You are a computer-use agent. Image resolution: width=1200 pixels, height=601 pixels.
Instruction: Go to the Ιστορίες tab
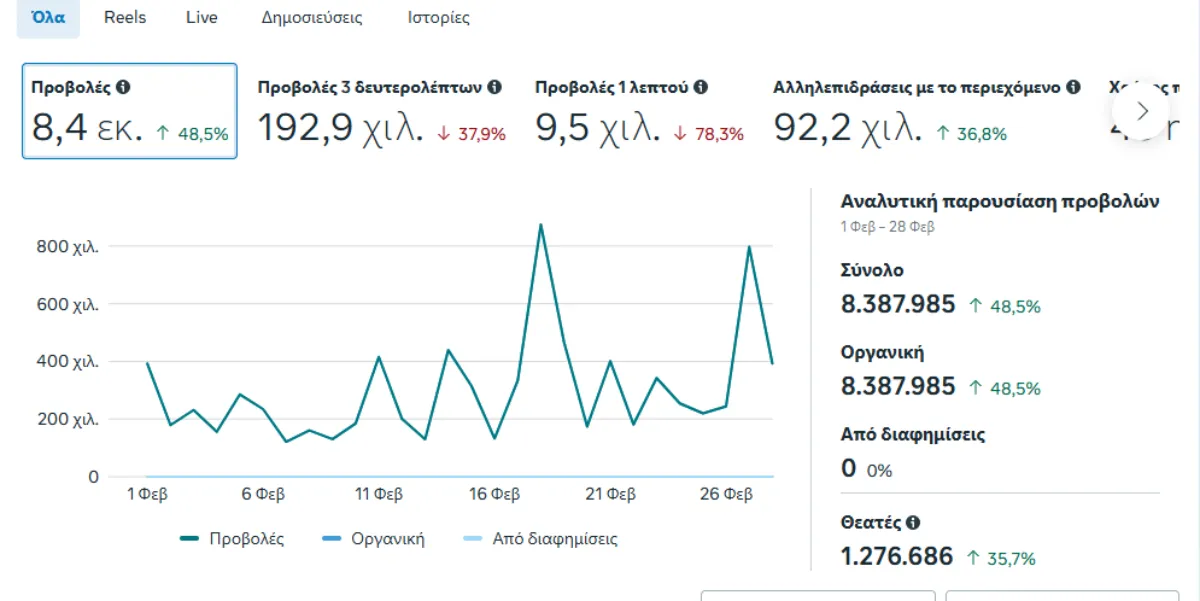point(438,18)
